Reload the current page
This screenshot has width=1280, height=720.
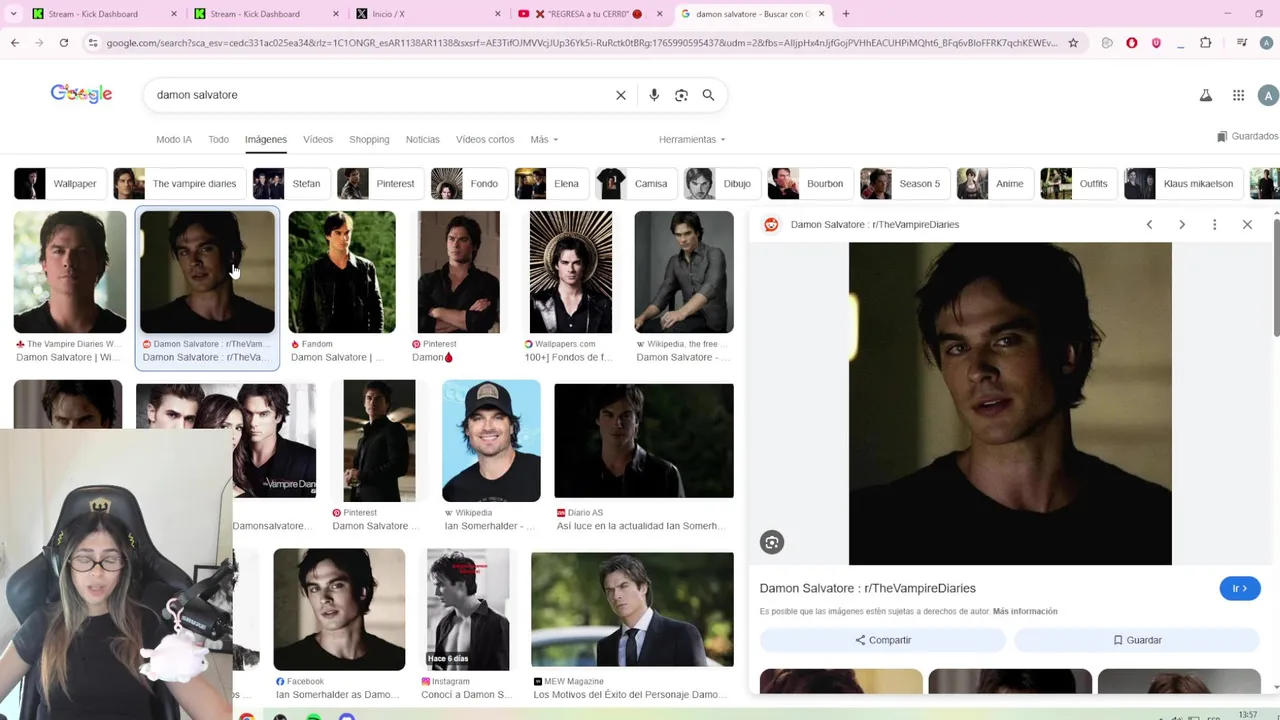click(64, 43)
